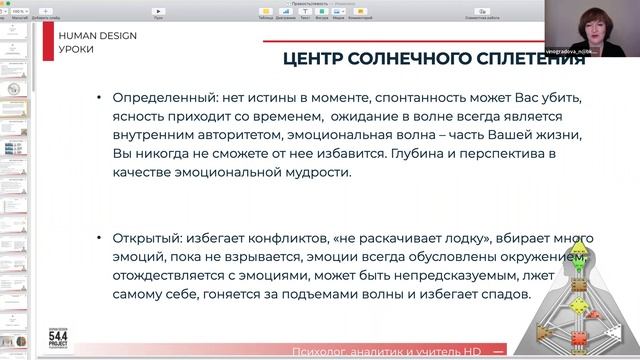Select the first slide thumbnail in navigator

click(x=13, y=31)
